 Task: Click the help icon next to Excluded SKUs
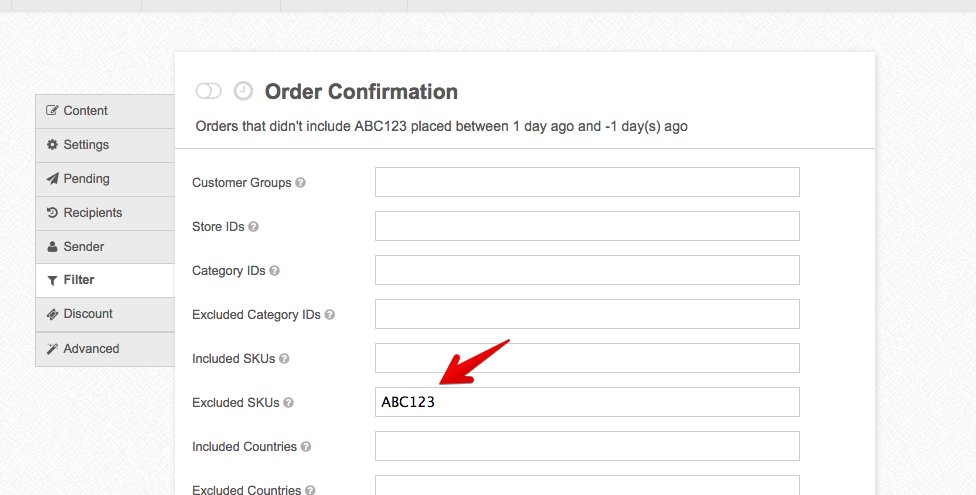[x=289, y=403]
